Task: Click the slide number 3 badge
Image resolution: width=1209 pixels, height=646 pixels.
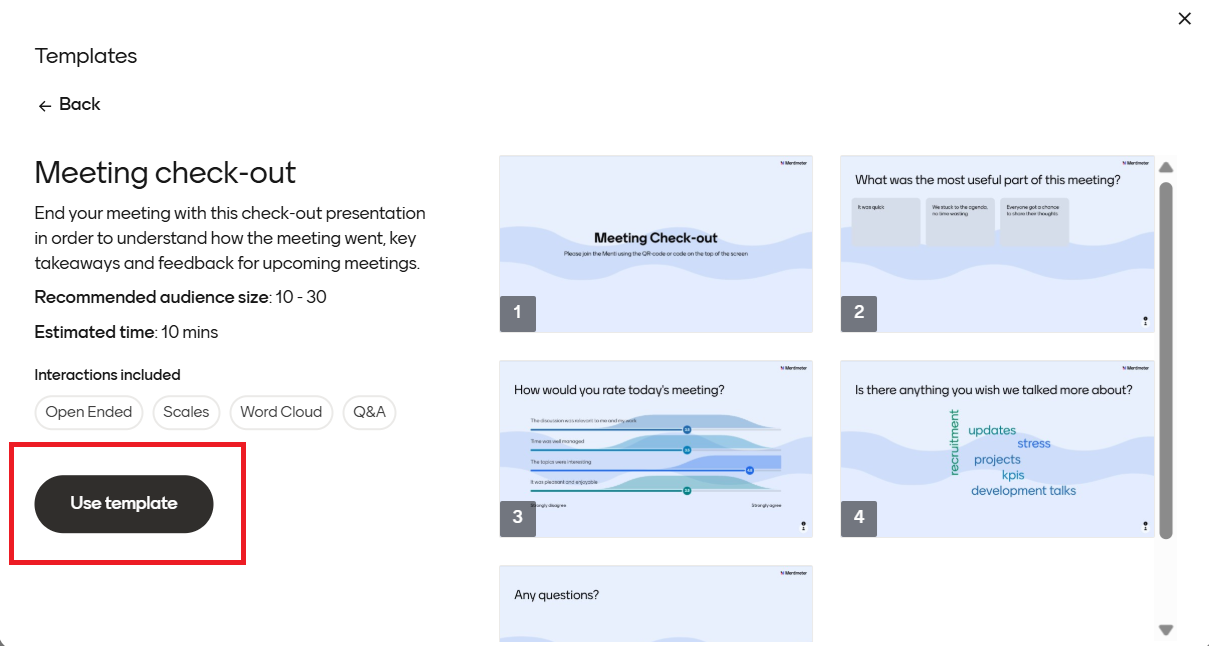Action: (518, 518)
